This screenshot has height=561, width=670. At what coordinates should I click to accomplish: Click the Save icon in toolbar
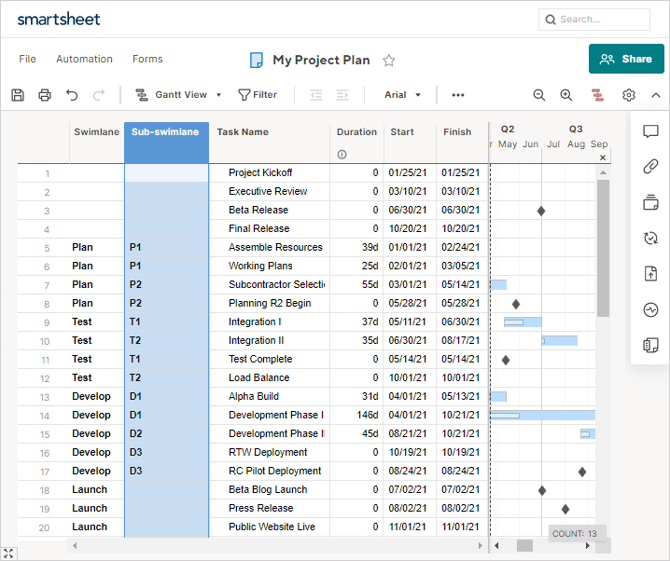click(18, 95)
